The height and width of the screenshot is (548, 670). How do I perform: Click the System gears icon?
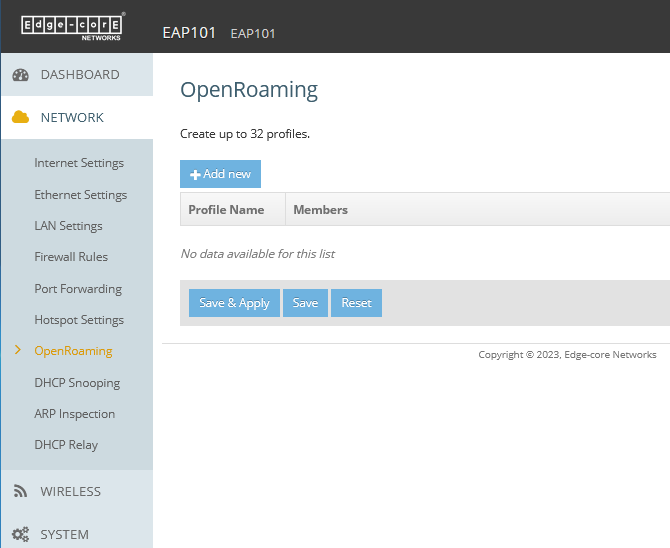(x=20, y=534)
